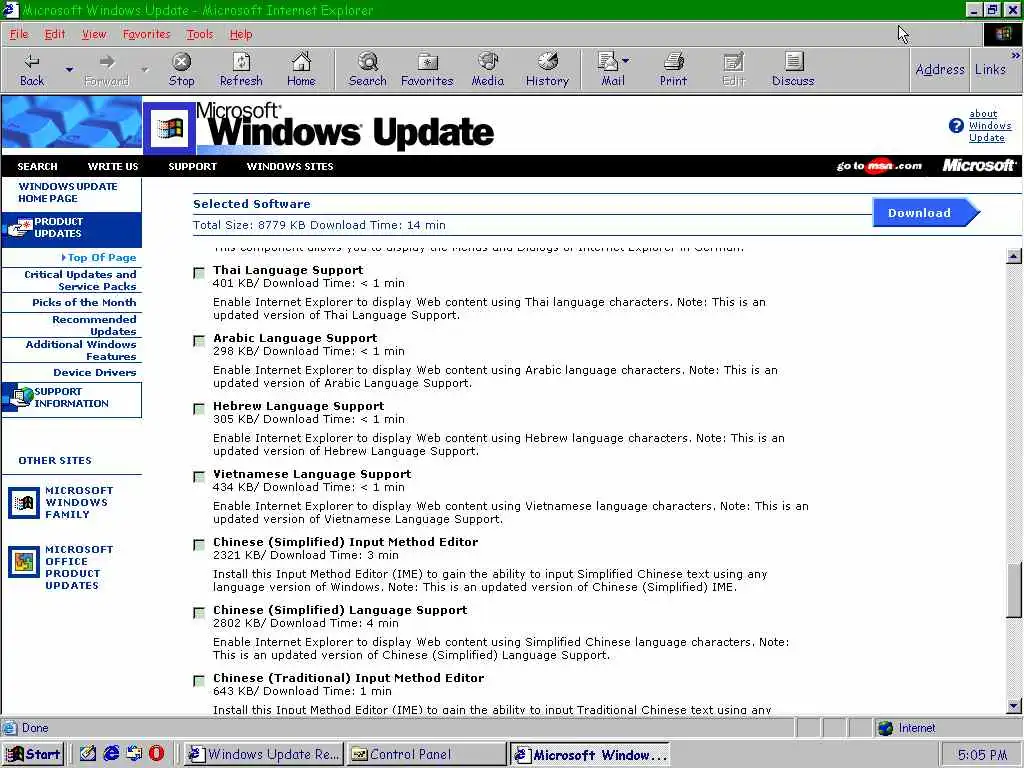Click the software list scrollbar thumb

coord(1014,590)
